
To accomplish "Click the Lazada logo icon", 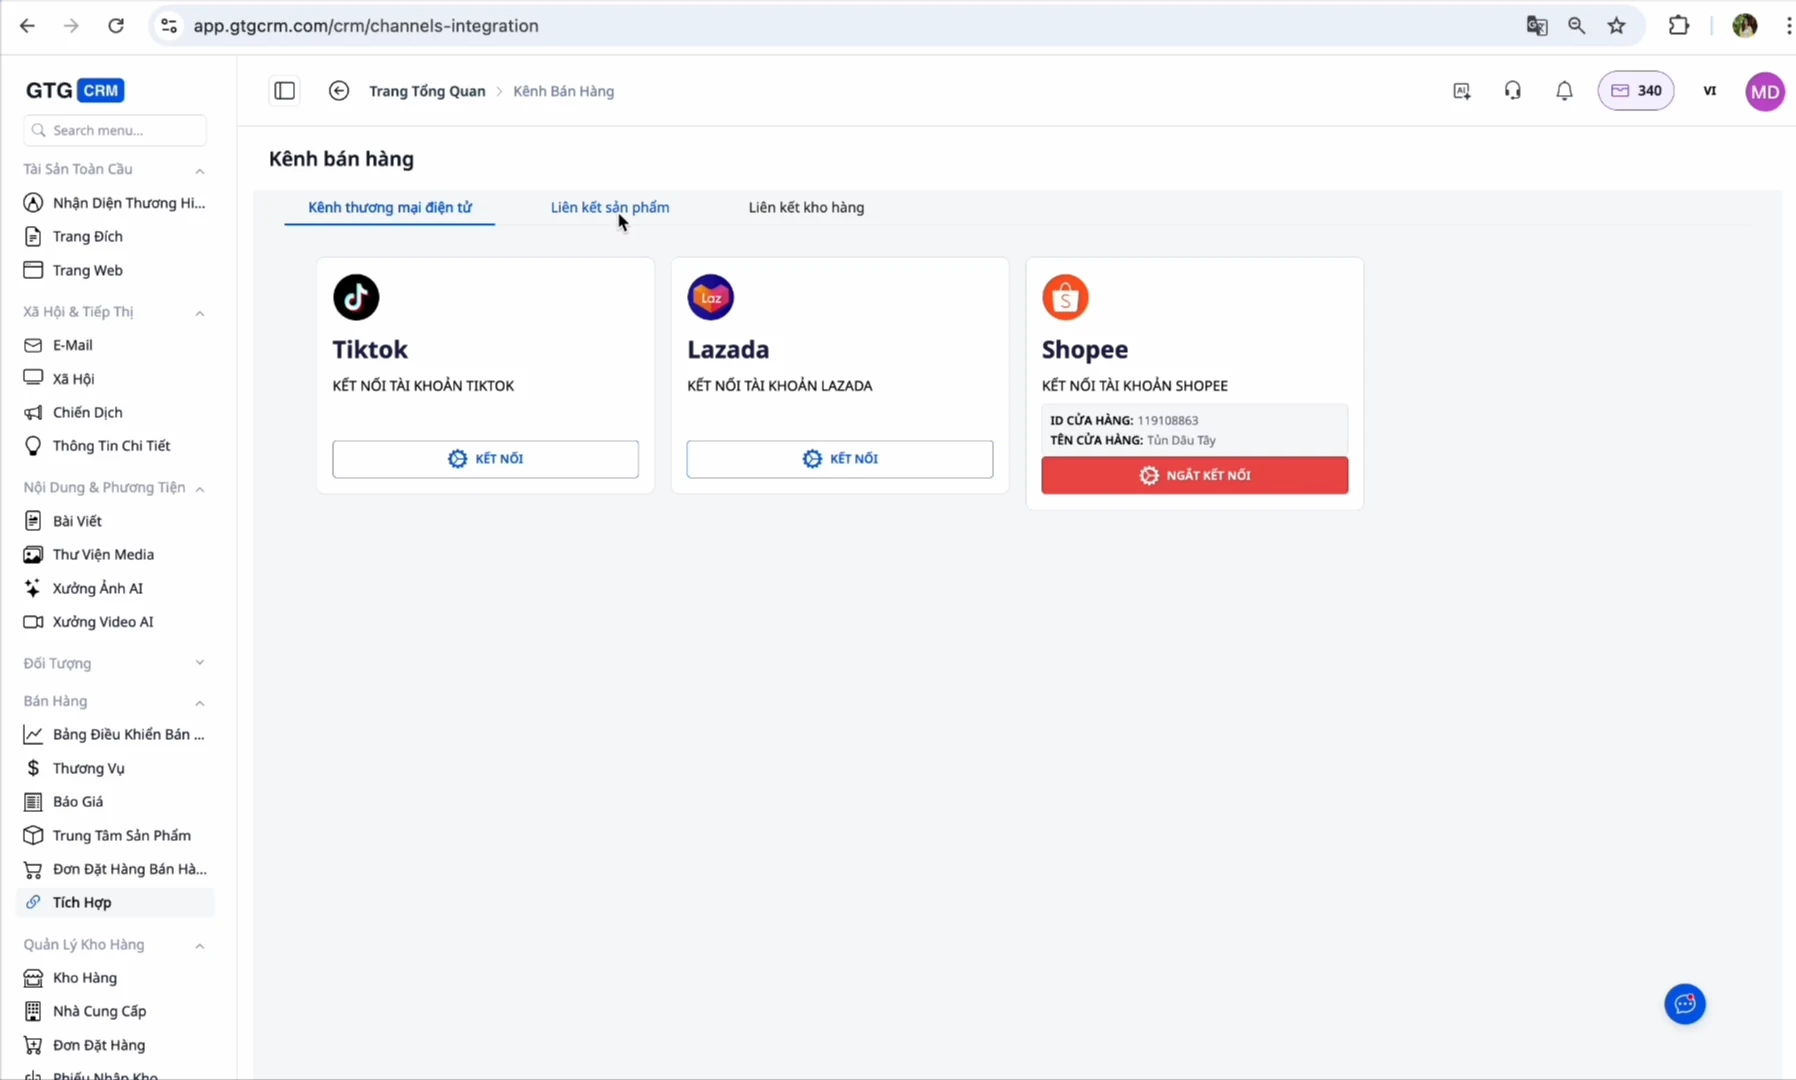I will pyautogui.click(x=711, y=297).
